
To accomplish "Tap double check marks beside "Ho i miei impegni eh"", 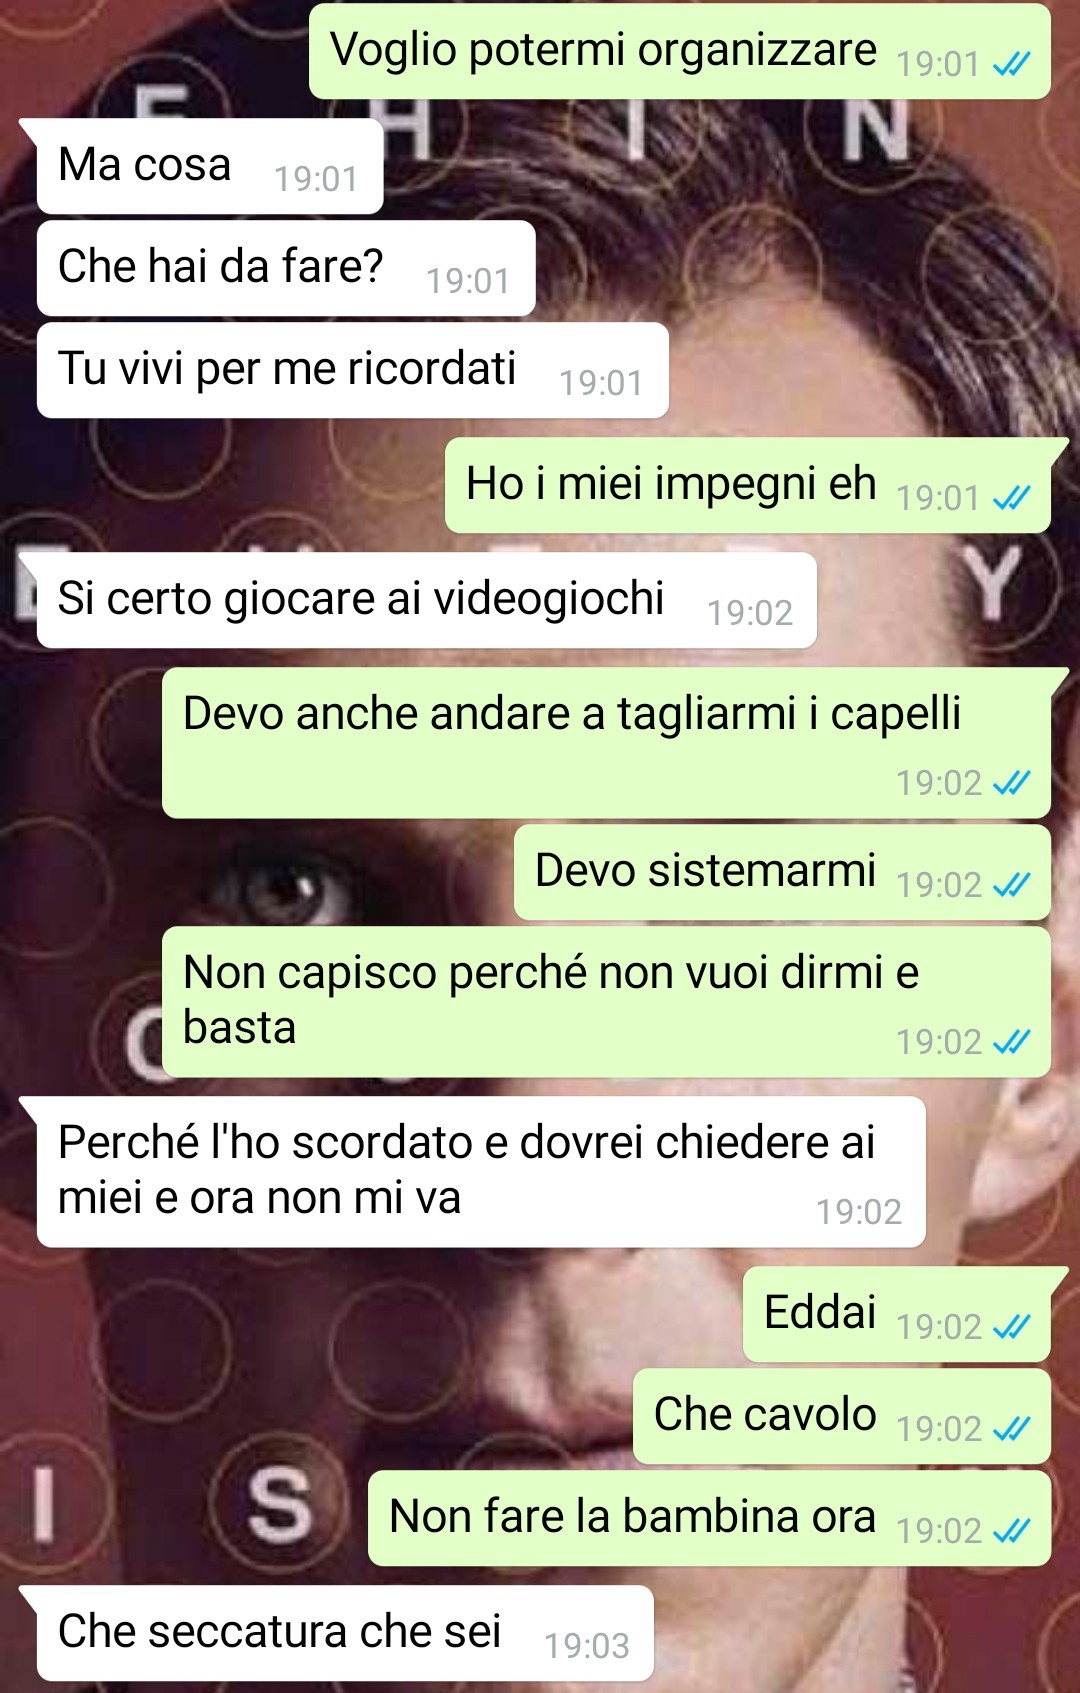I will [x=1011, y=498].
